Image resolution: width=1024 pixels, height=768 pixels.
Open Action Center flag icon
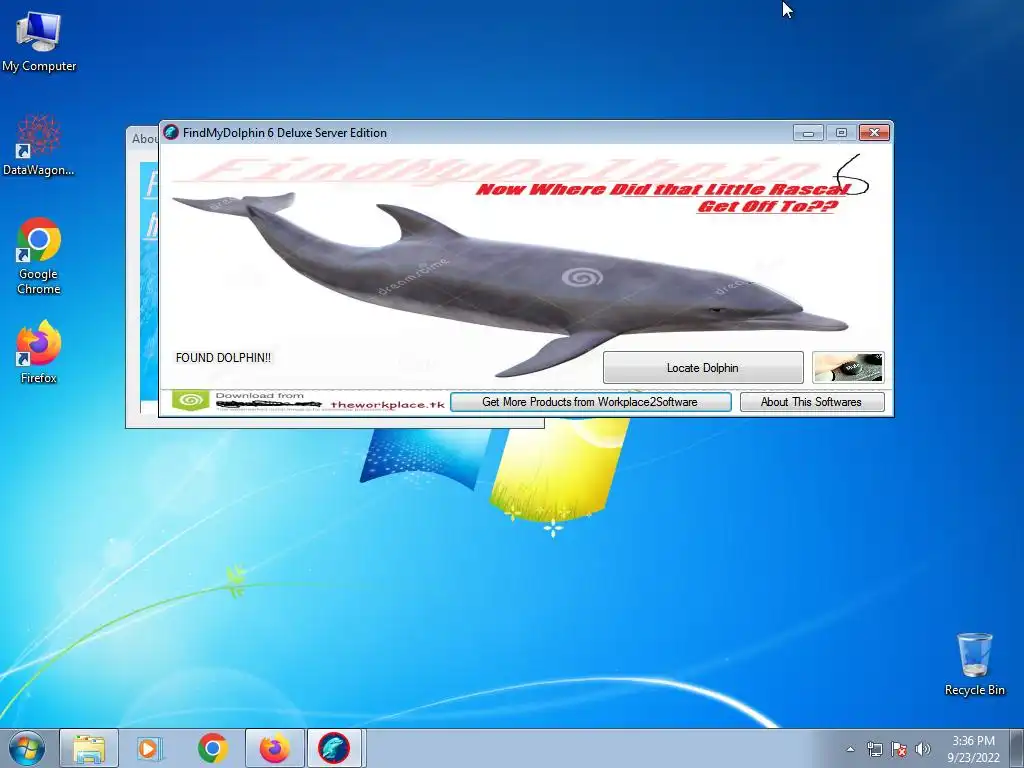tap(899, 749)
